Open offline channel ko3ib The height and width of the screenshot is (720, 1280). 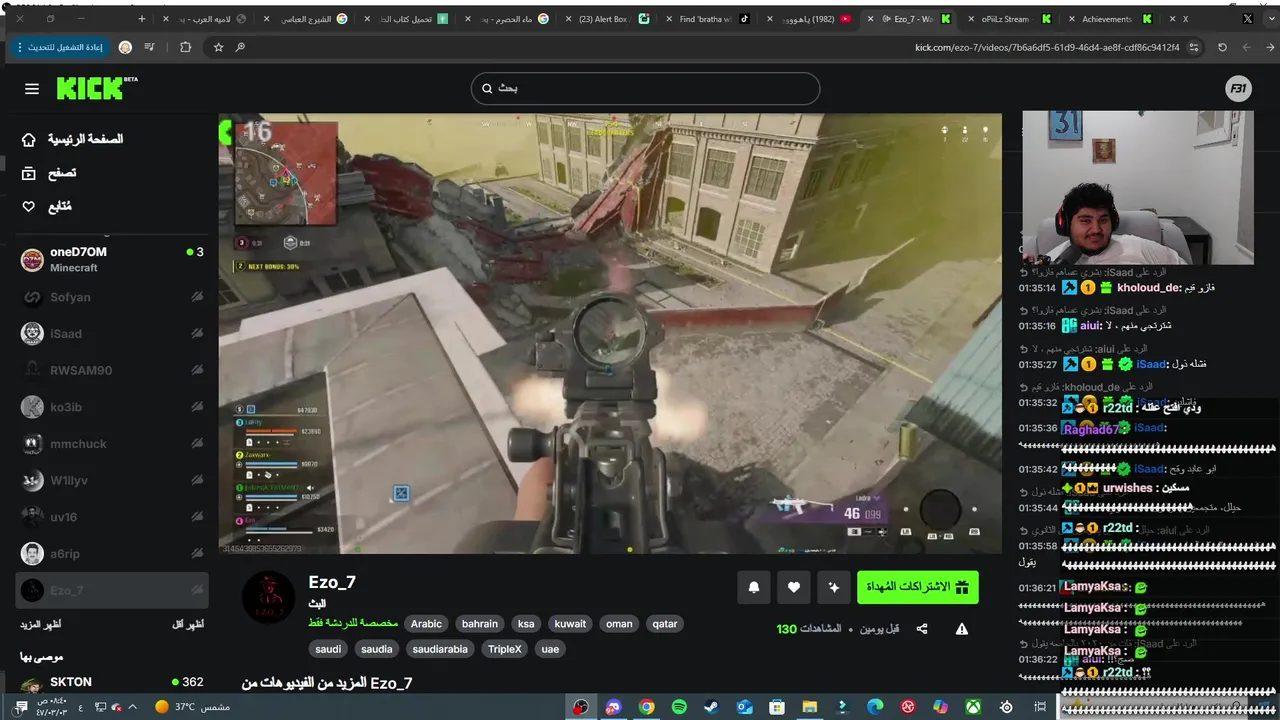coord(112,407)
